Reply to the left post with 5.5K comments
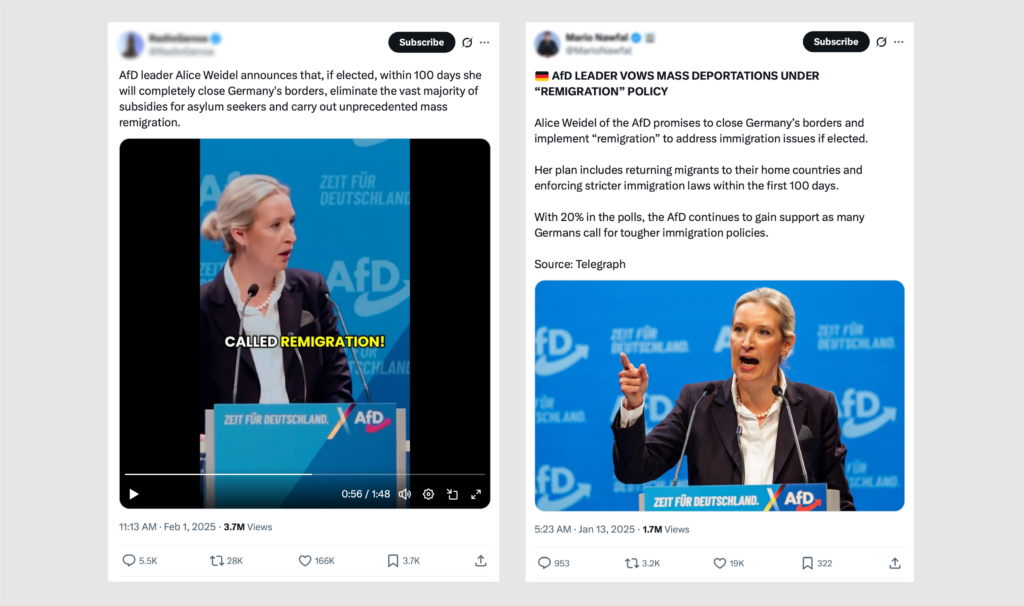The height and width of the screenshot is (606, 1024). click(140, 561)
